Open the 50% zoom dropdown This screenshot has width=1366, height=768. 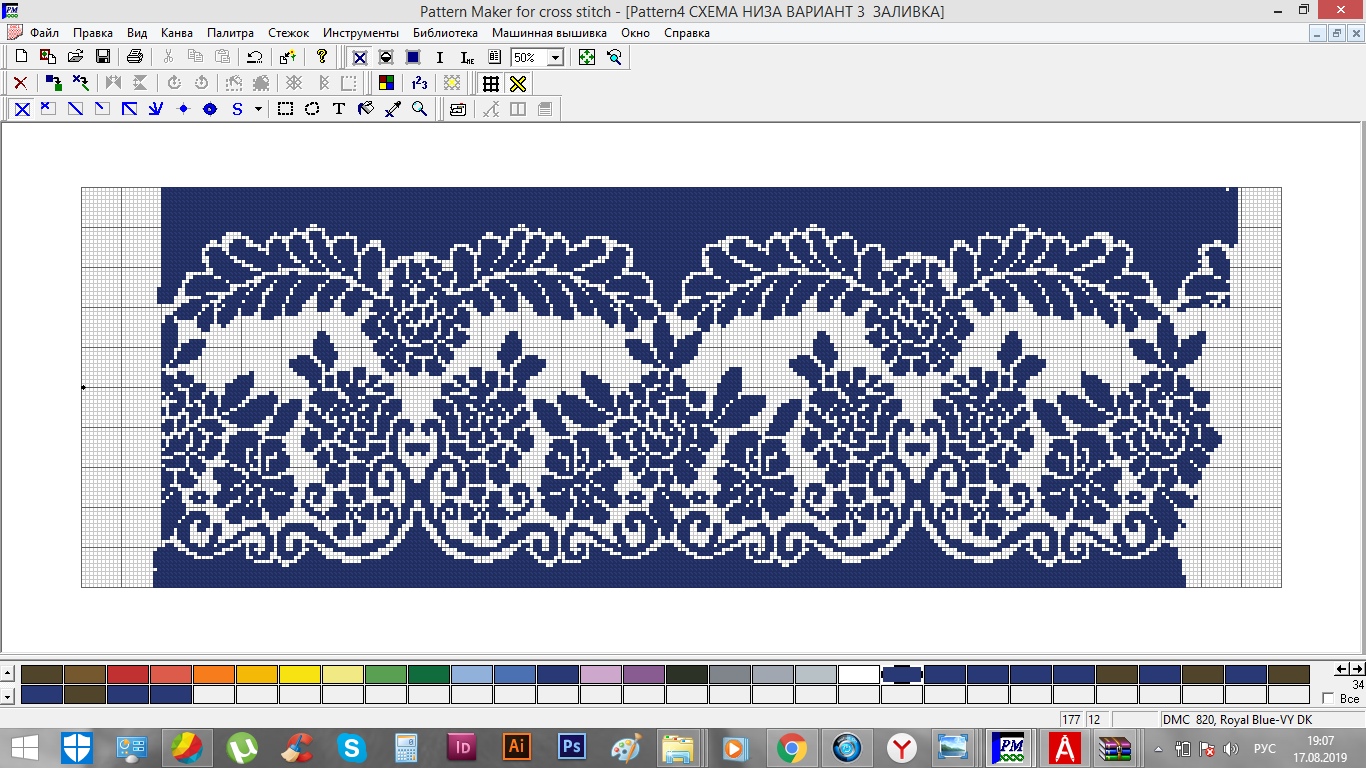[555, 58]
